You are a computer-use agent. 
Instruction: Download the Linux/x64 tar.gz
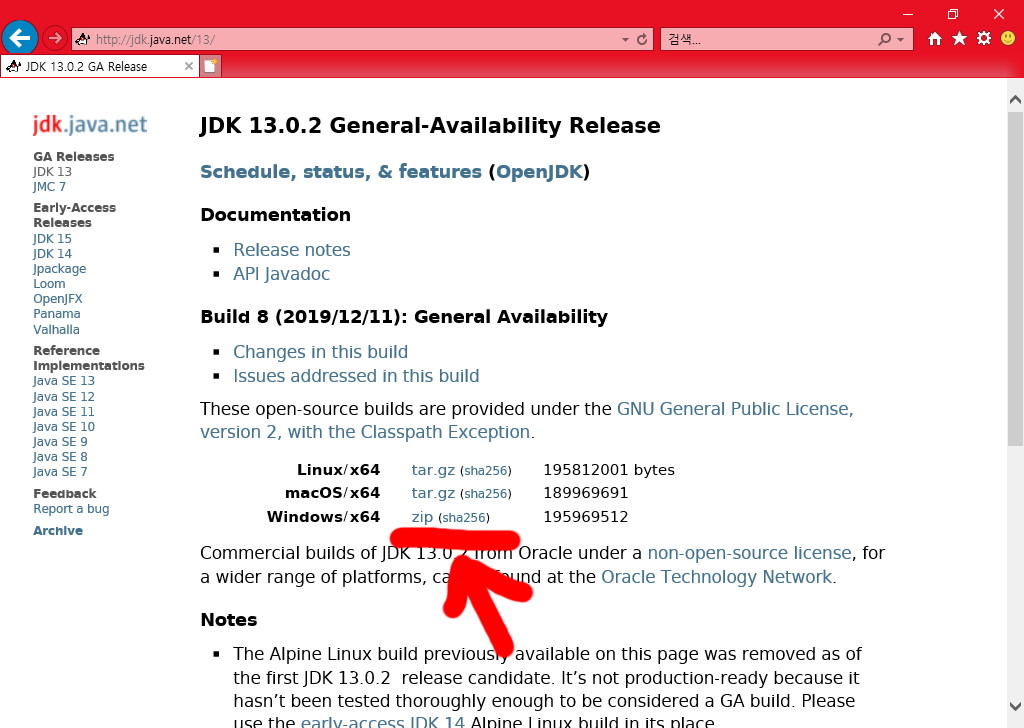click(433, 470)
